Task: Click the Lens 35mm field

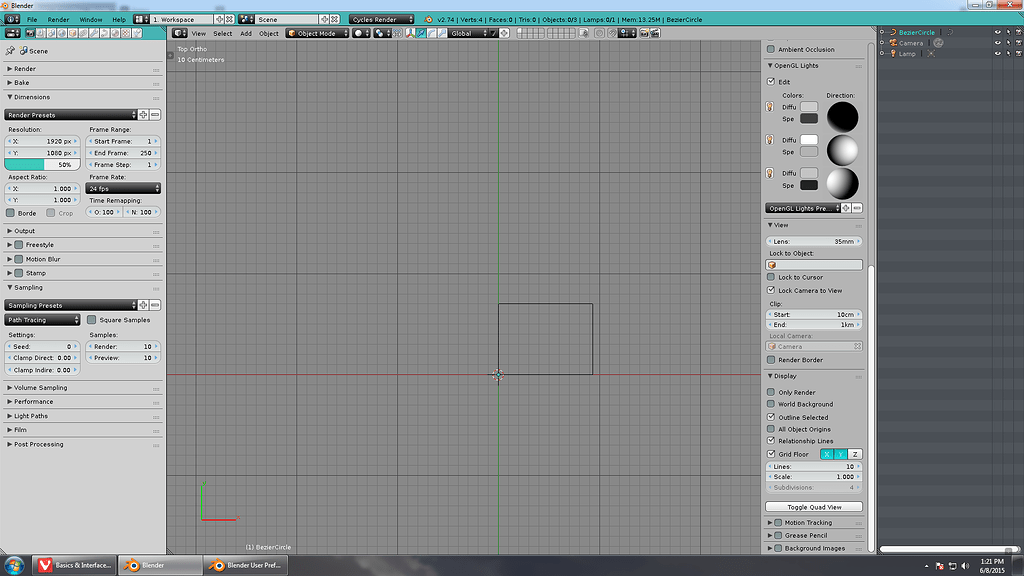Action: [x=814, y=241]
